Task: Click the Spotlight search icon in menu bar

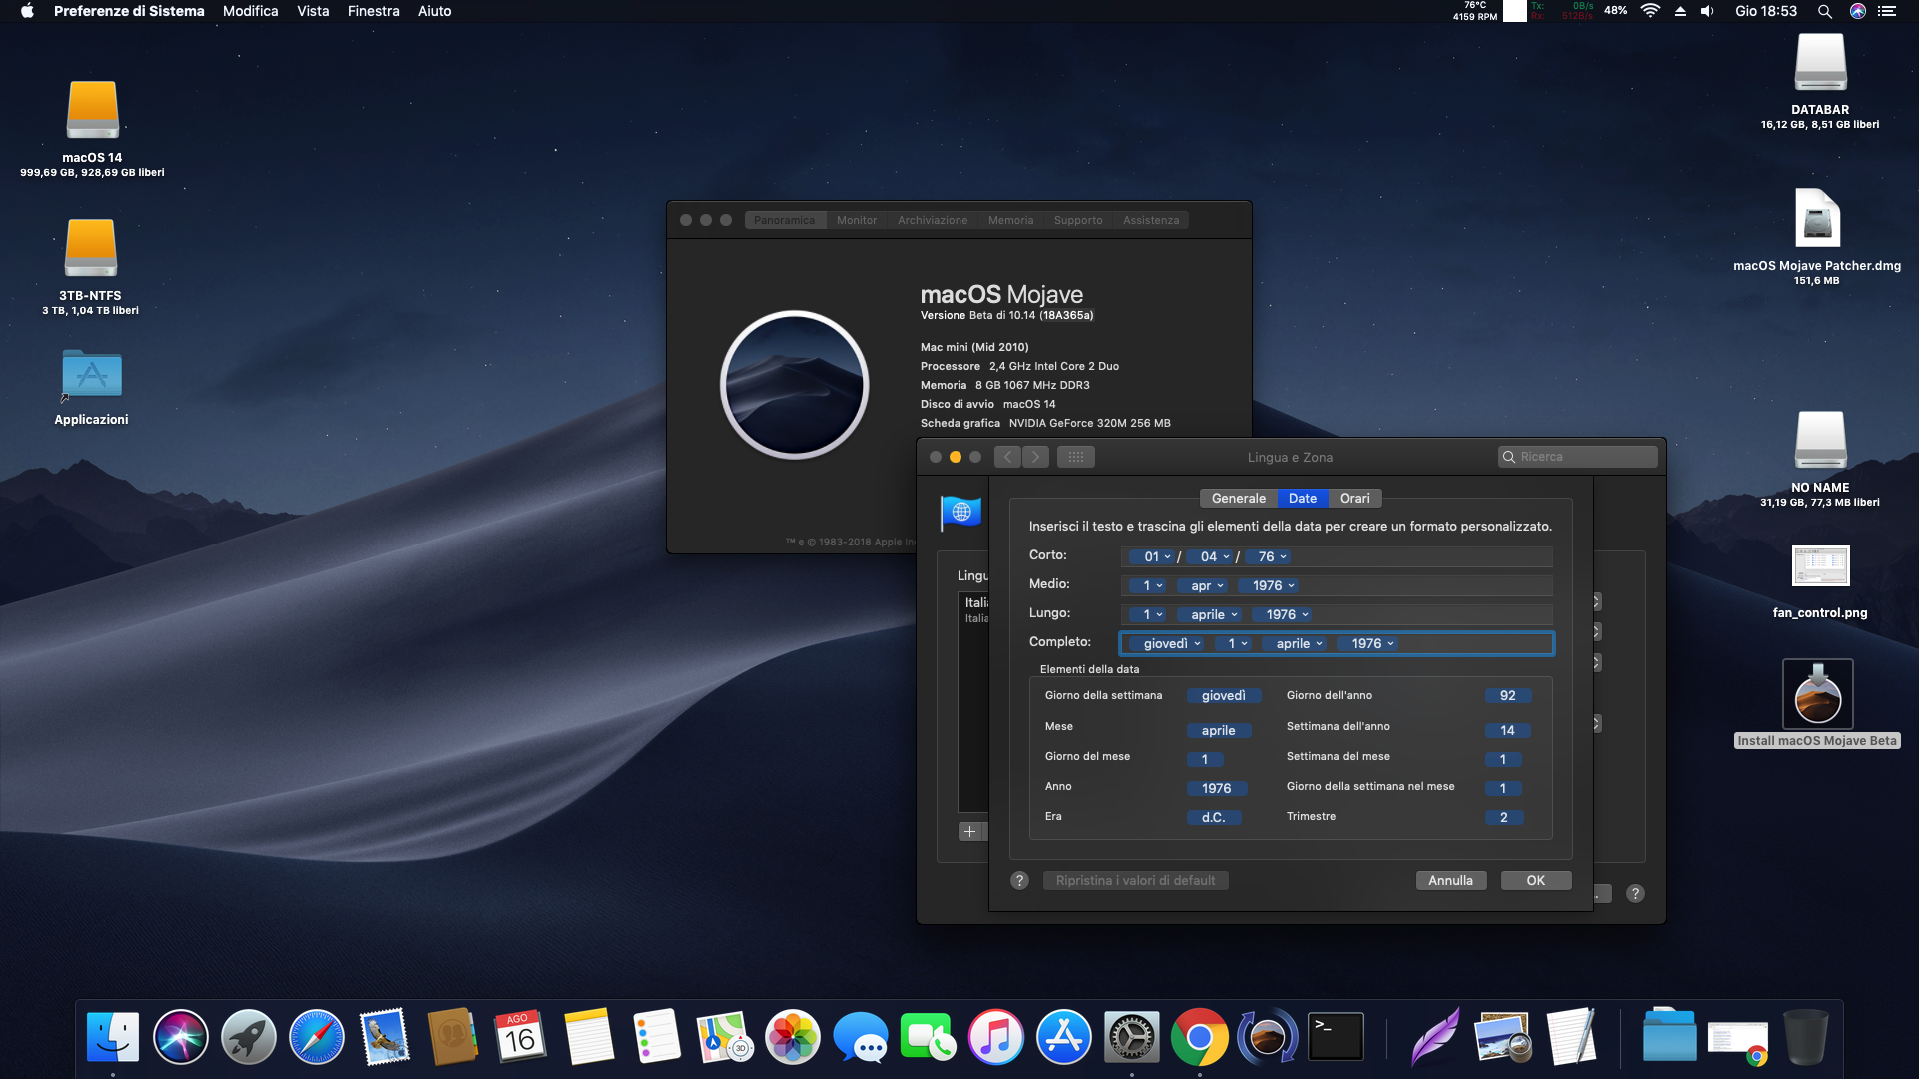Action: (1824, 11)
